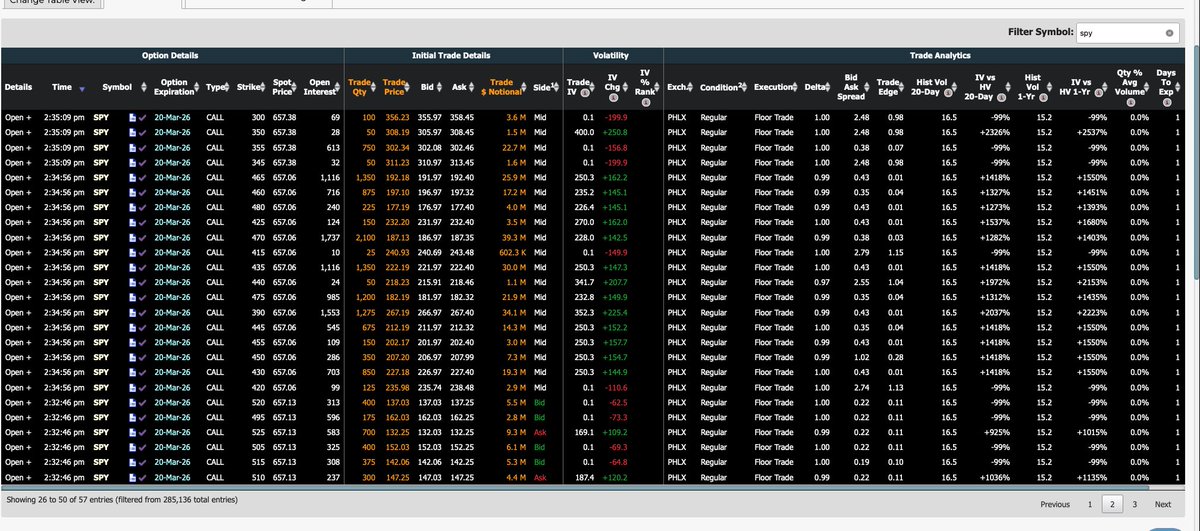Clear the spy filter symbol text
This screenshot has height=531, width=1200.
(1169, 33)
